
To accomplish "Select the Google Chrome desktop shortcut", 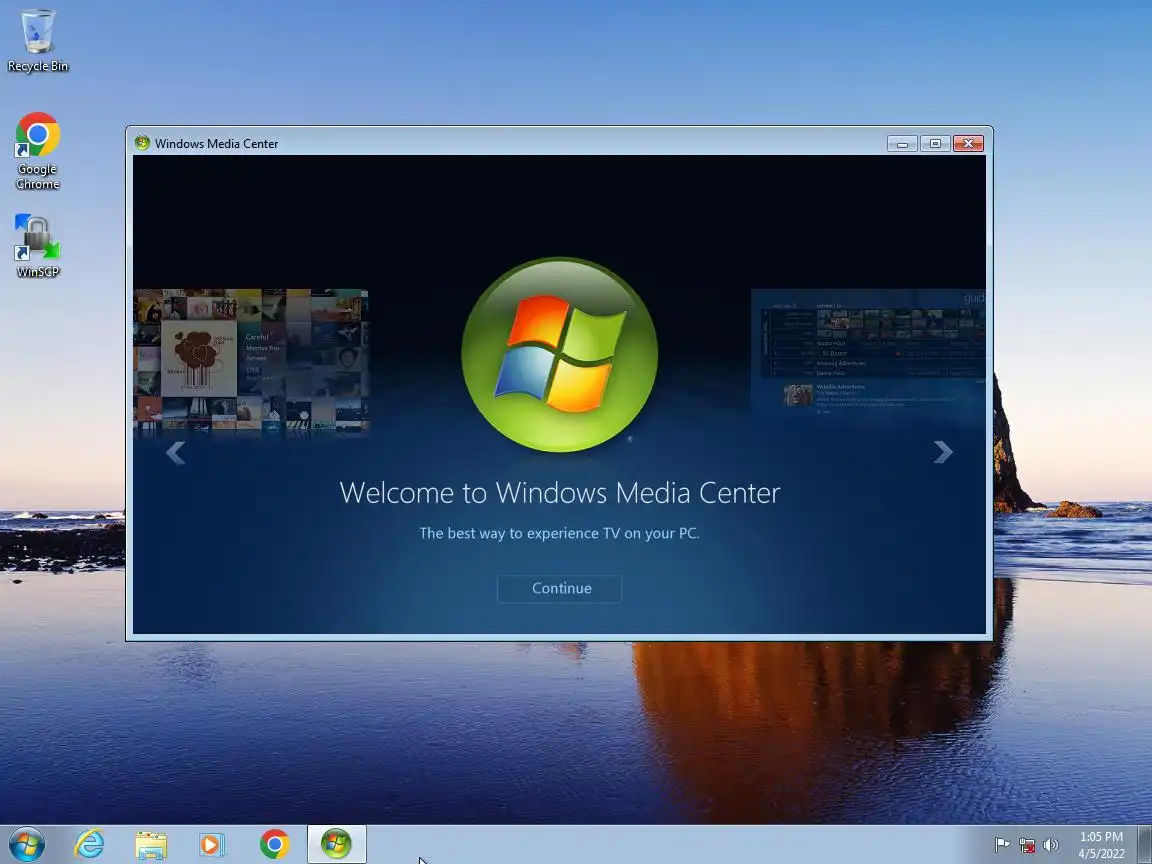I will click(x=37, y=151).
